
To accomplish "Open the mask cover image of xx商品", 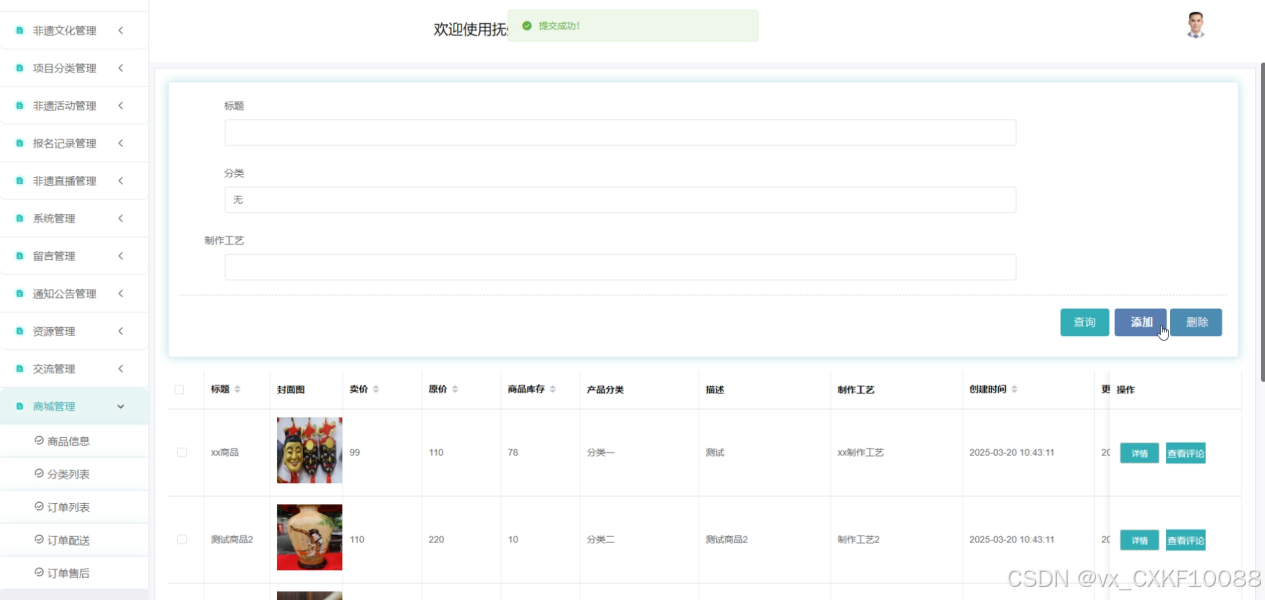I will (x=309, y=450).
